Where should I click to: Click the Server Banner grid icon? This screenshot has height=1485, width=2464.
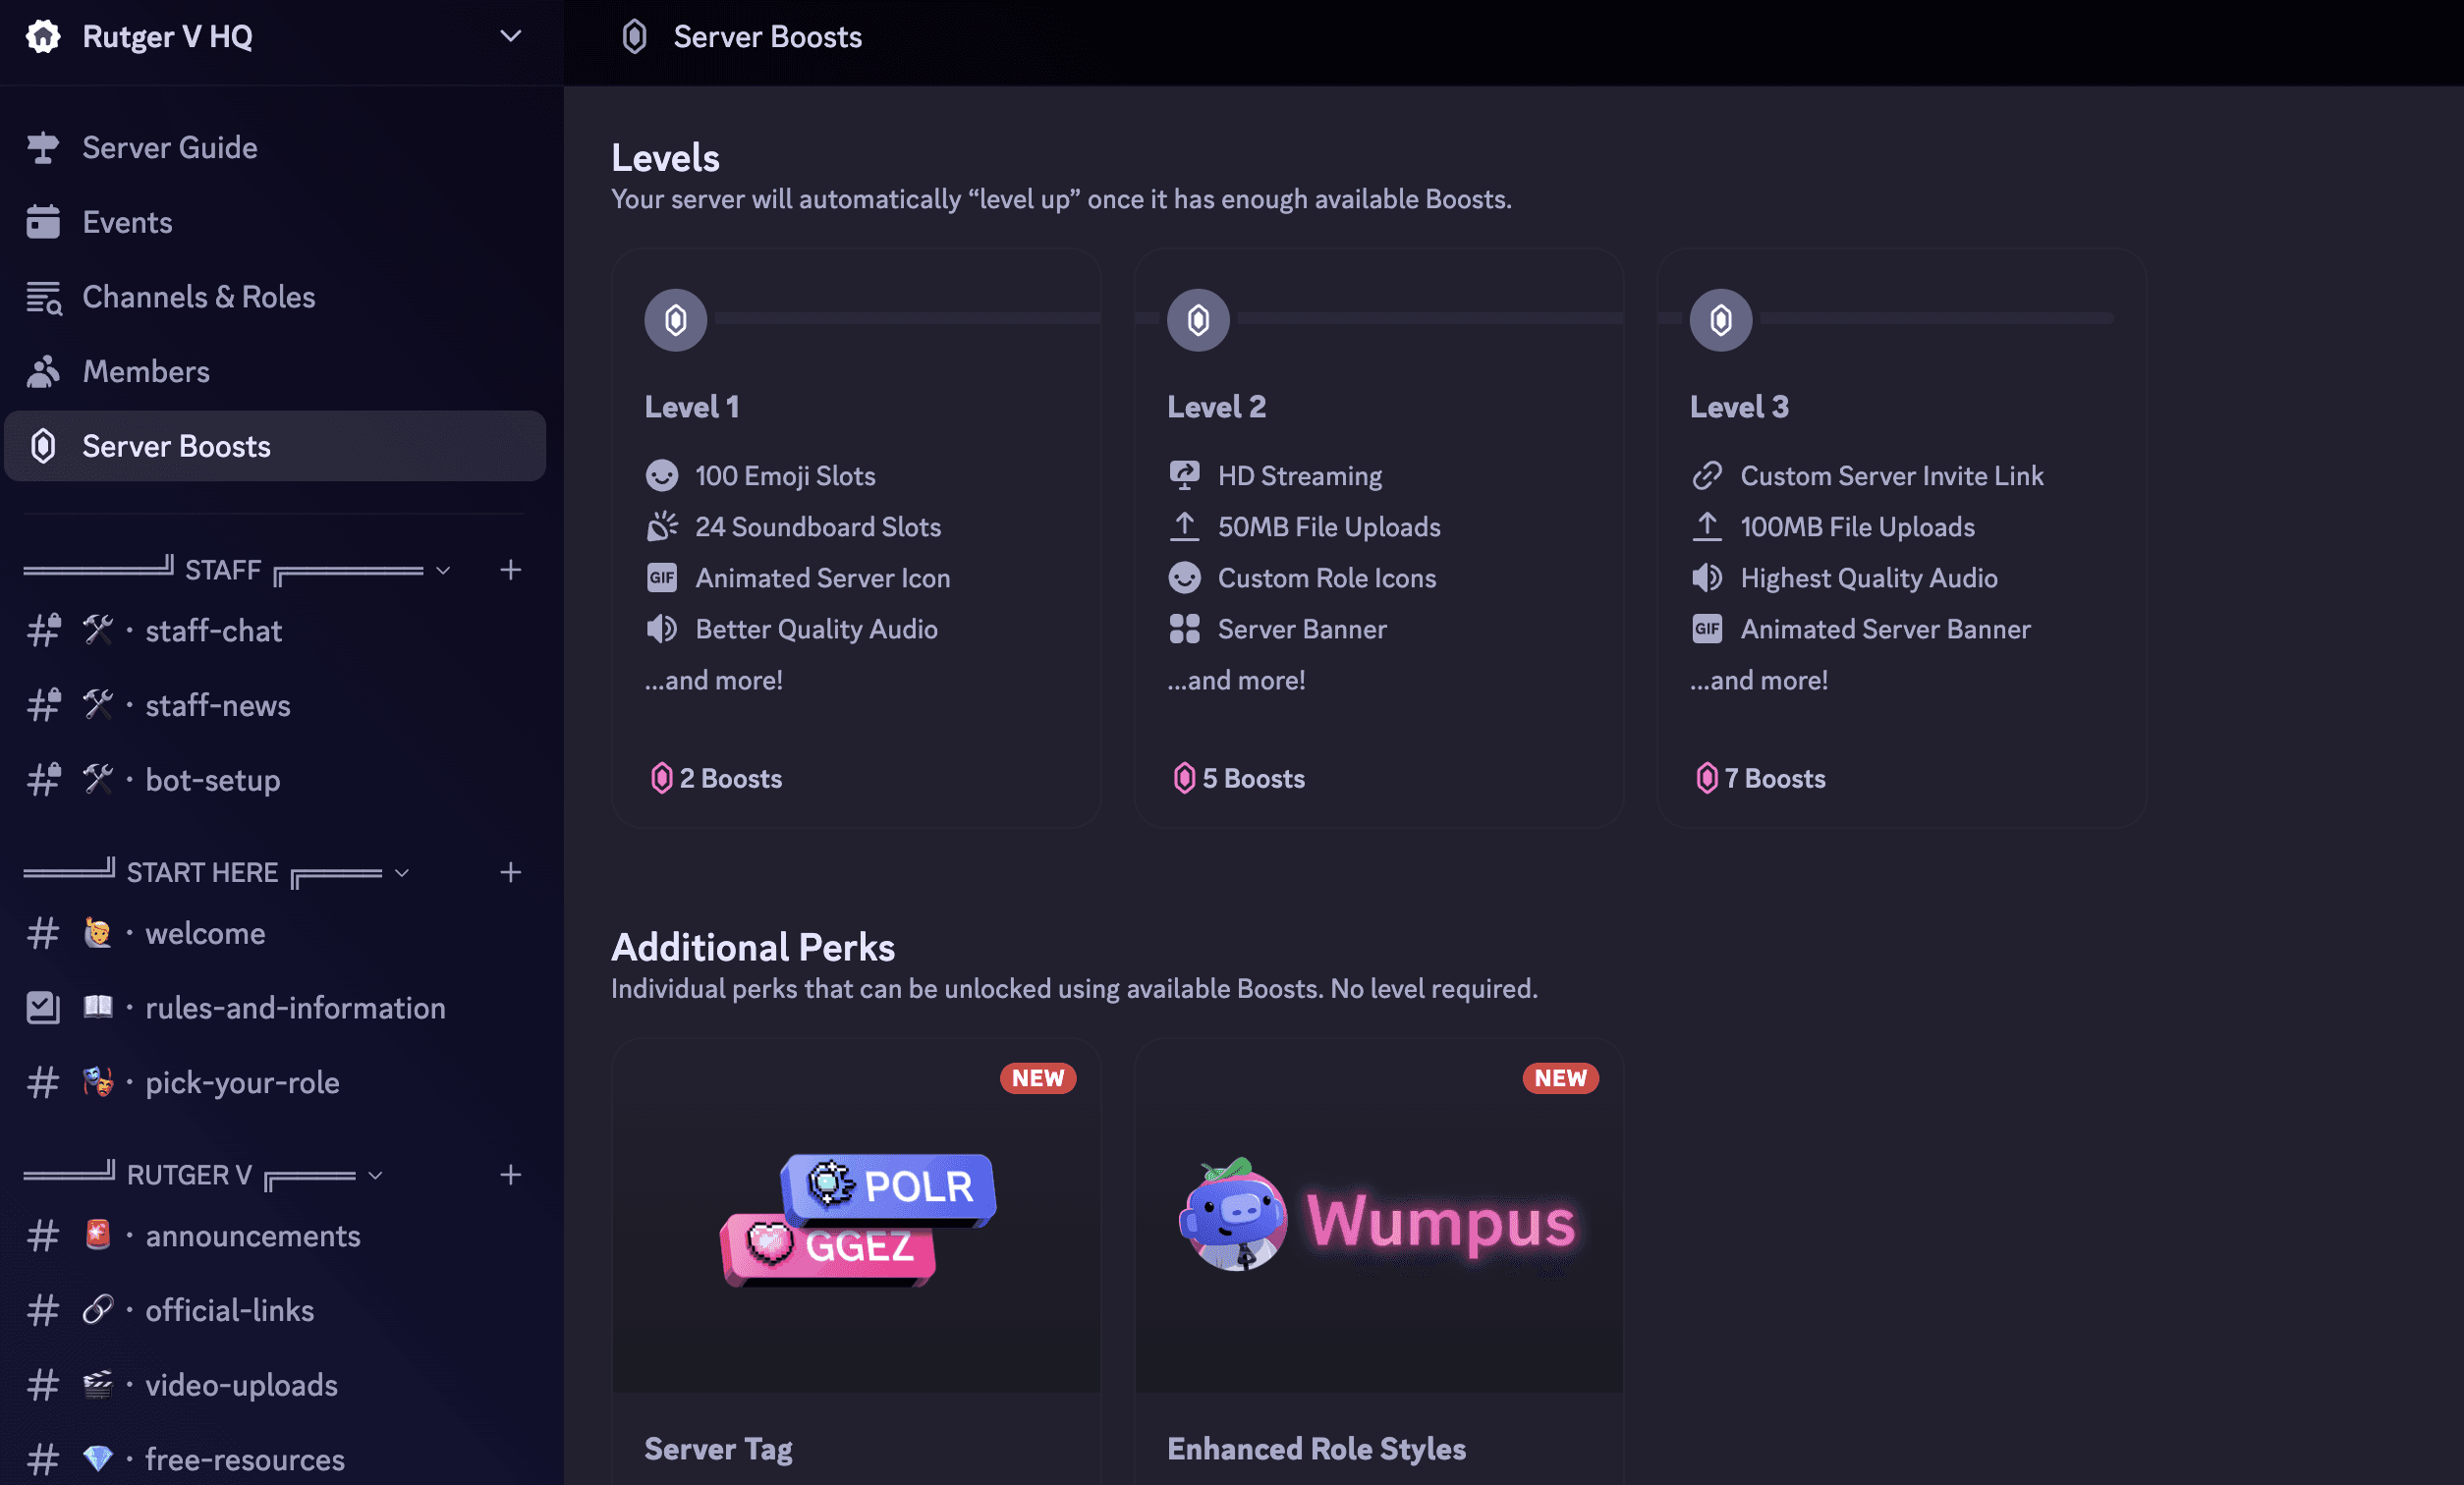click(x=1184, y=629)
